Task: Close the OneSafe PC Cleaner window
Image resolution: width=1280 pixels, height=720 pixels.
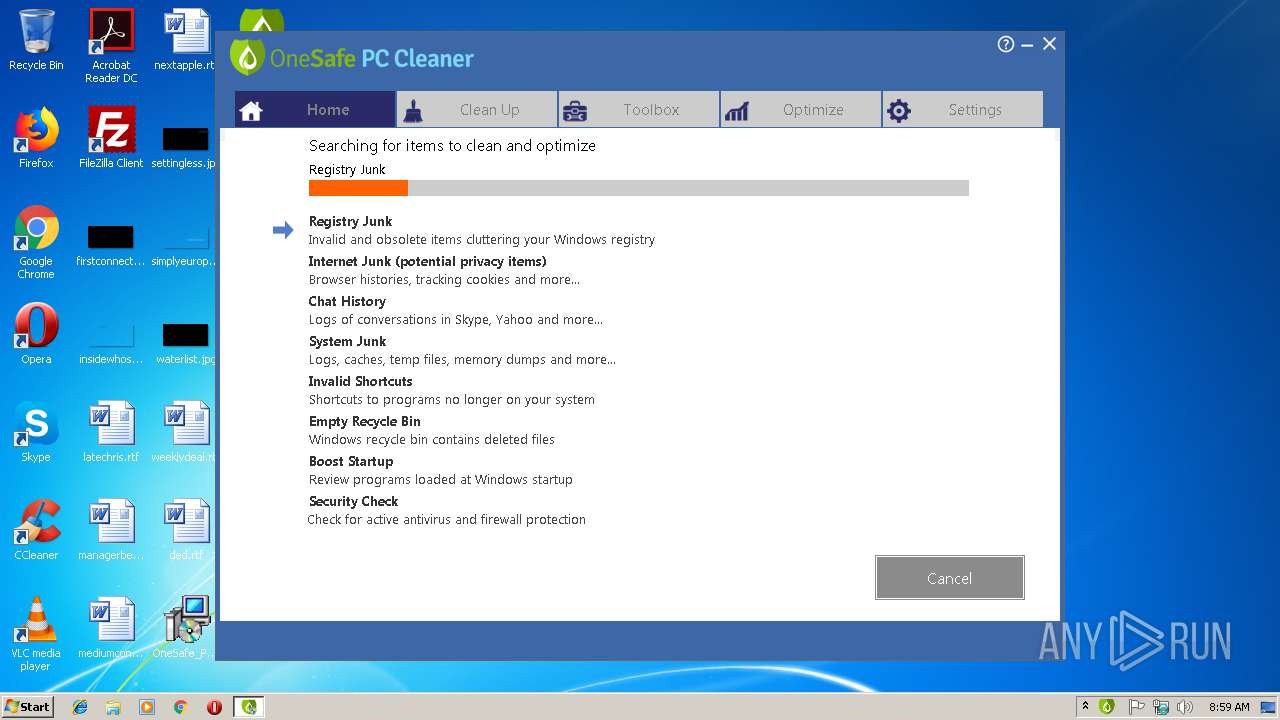Action: tap(1049, 44)
